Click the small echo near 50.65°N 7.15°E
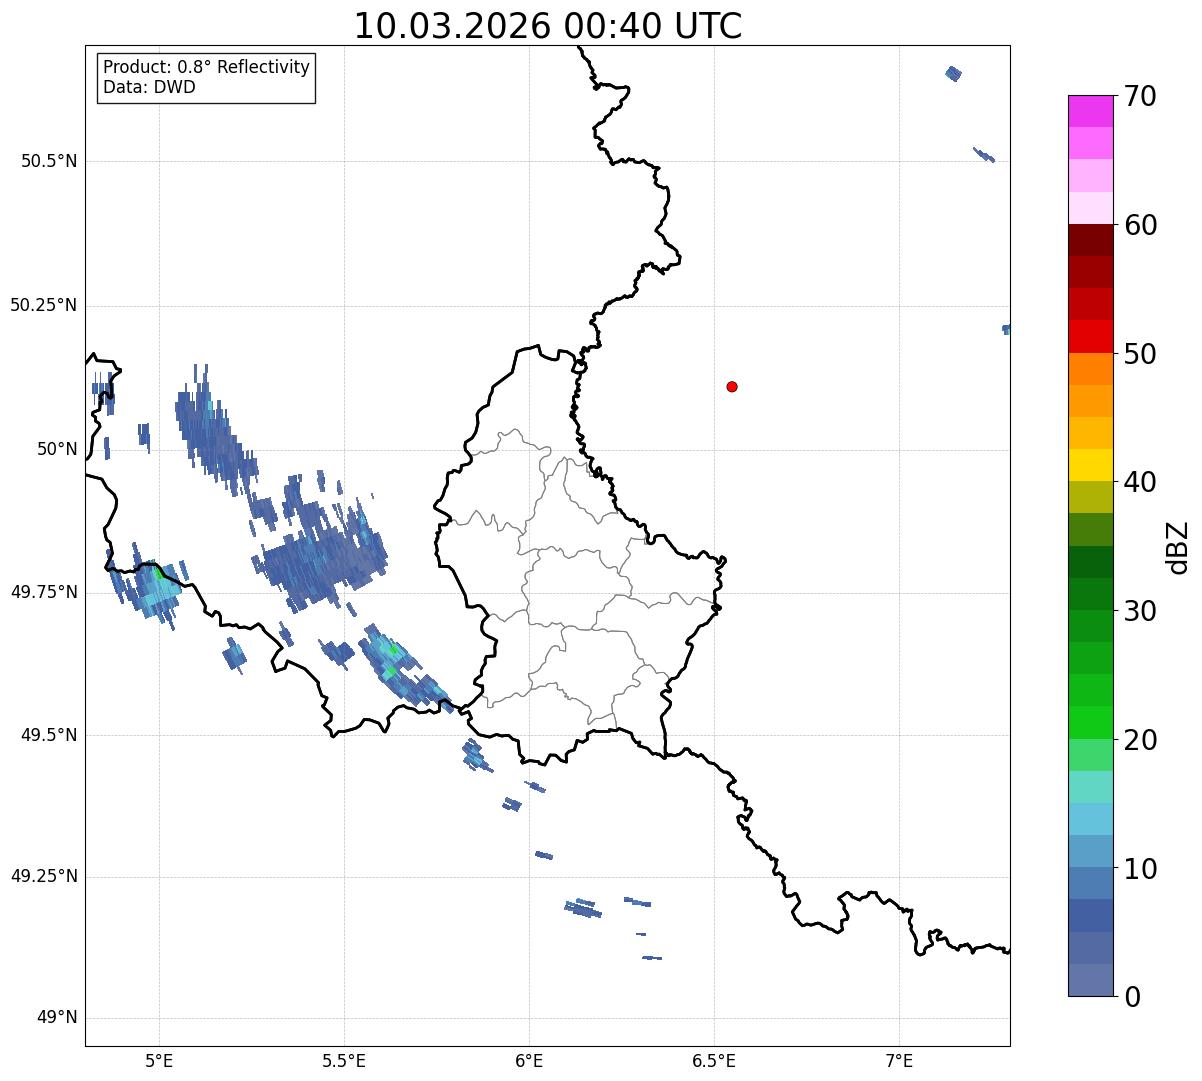 [953, 73]
